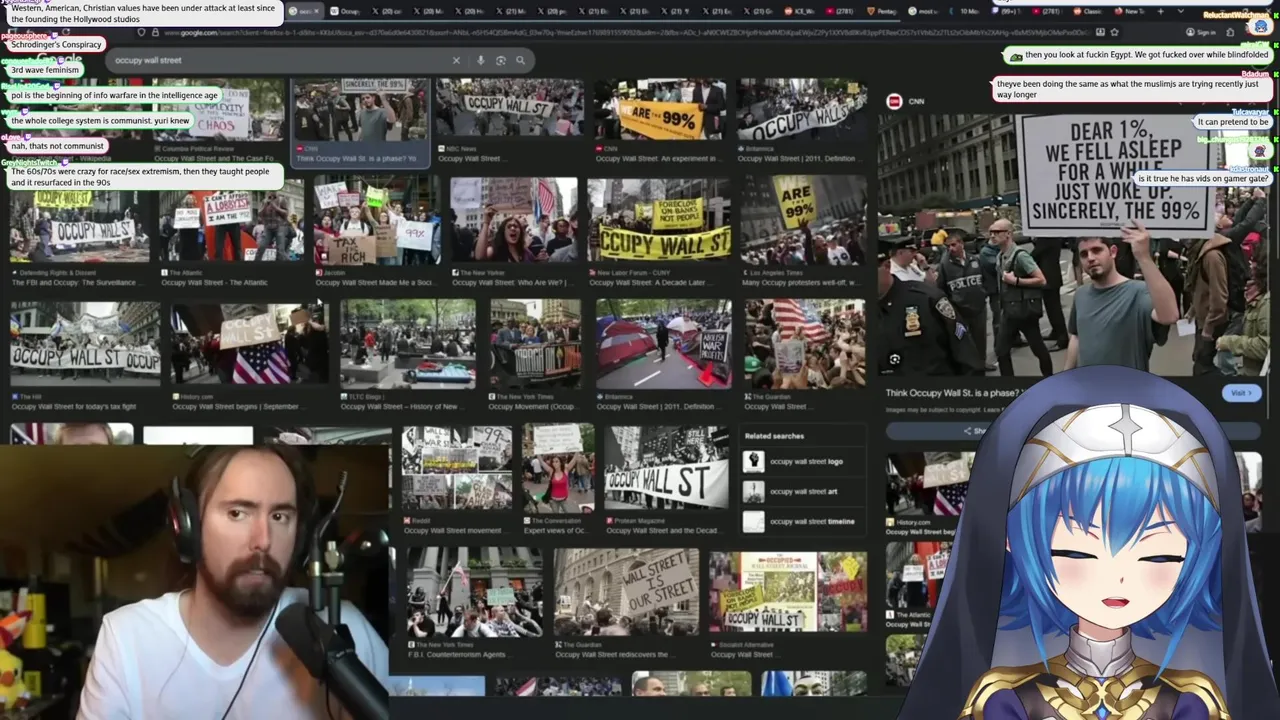
Task: Click the 'occupy wall street art' related search thumbnail
Action: pos(753,491)
